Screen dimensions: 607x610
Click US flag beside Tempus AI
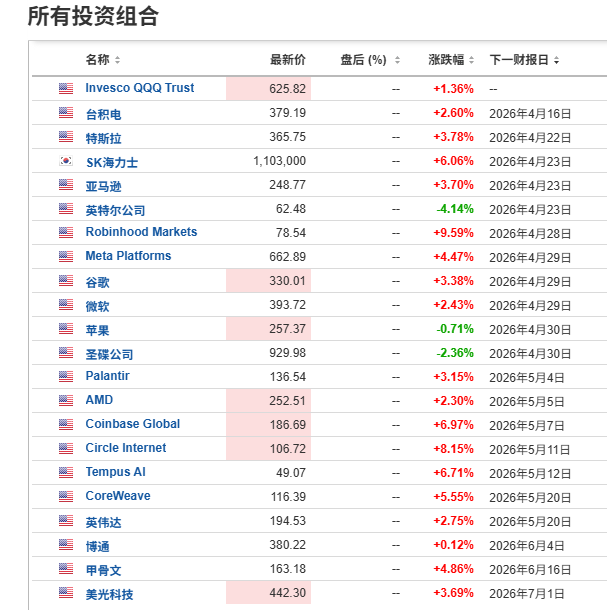point(66,473)
